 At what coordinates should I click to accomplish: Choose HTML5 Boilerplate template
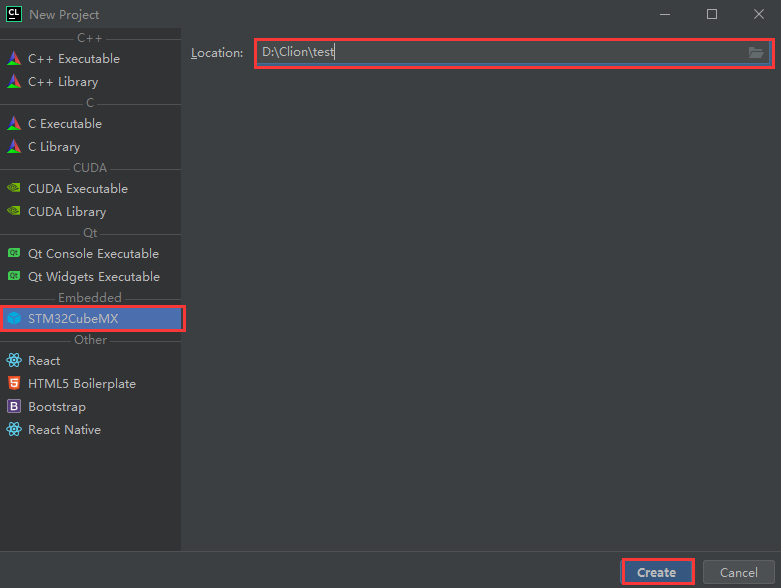point(91,383)
